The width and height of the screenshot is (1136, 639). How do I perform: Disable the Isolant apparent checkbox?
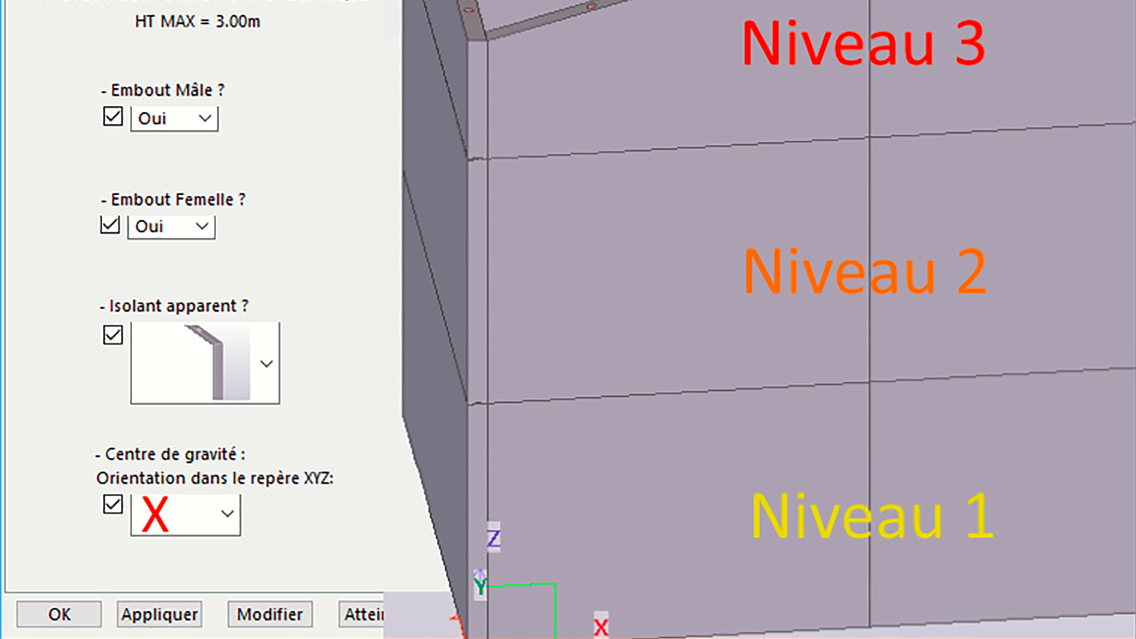pos(113,335)
